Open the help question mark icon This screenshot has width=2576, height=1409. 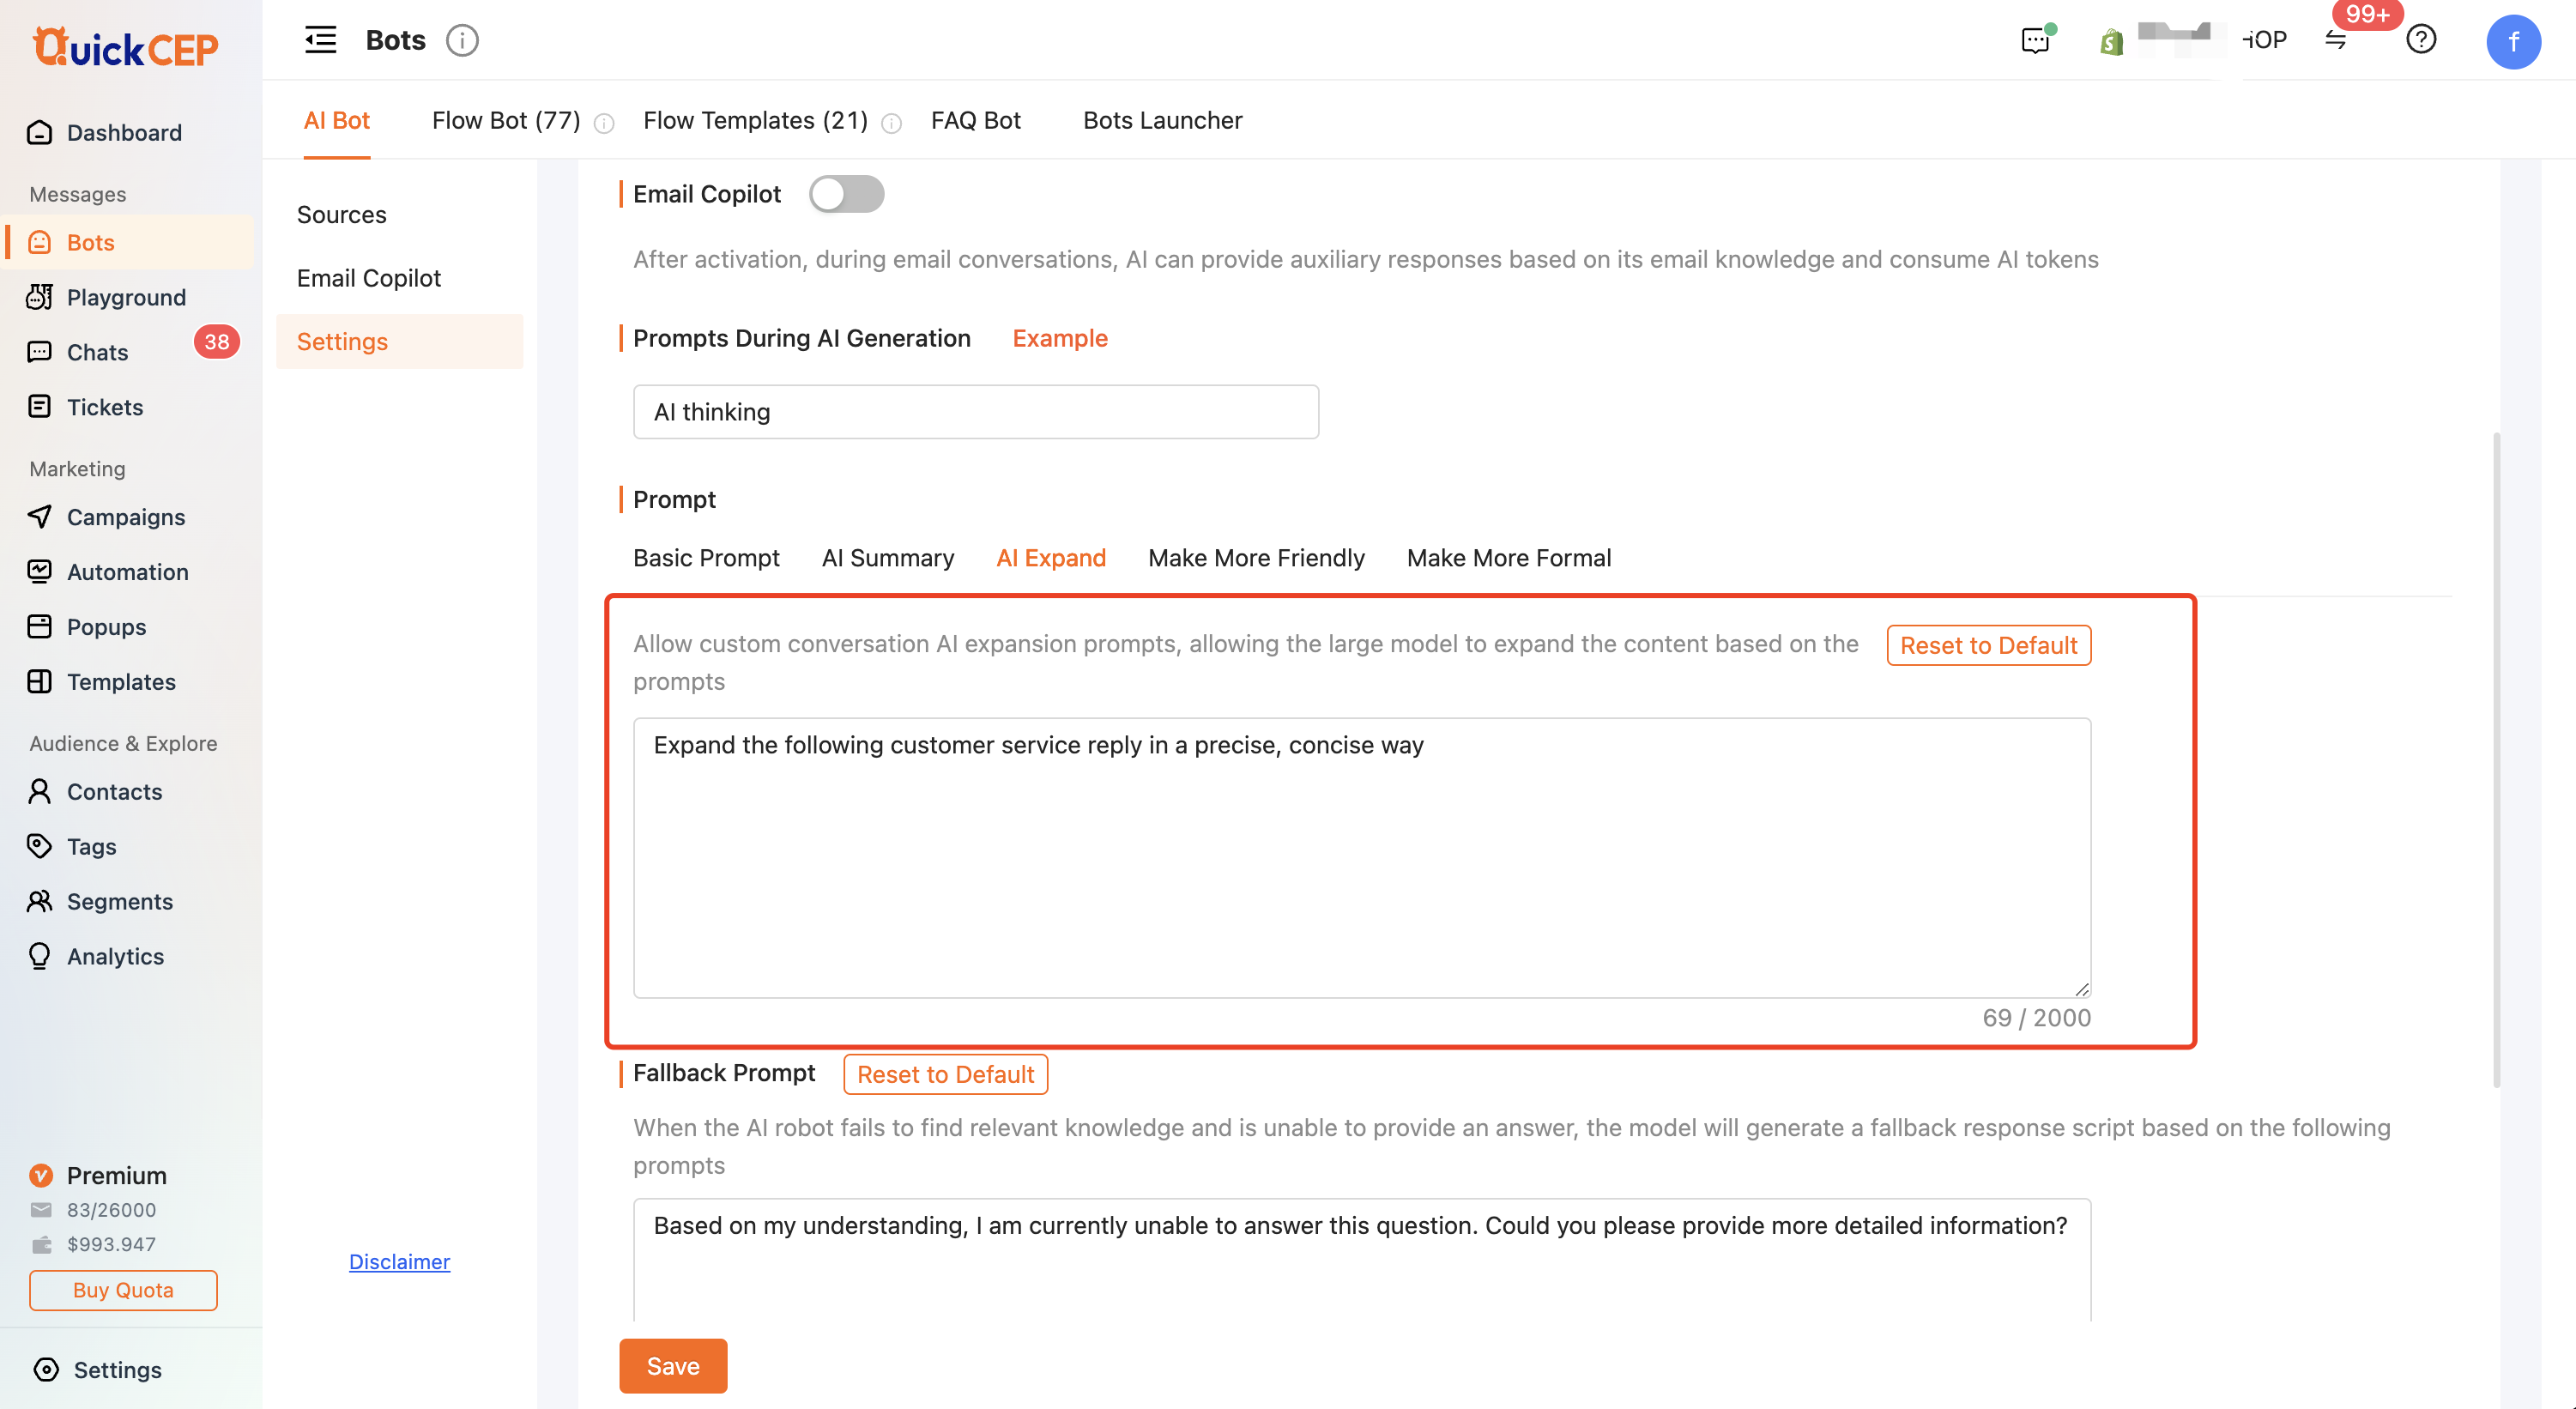2421,40
